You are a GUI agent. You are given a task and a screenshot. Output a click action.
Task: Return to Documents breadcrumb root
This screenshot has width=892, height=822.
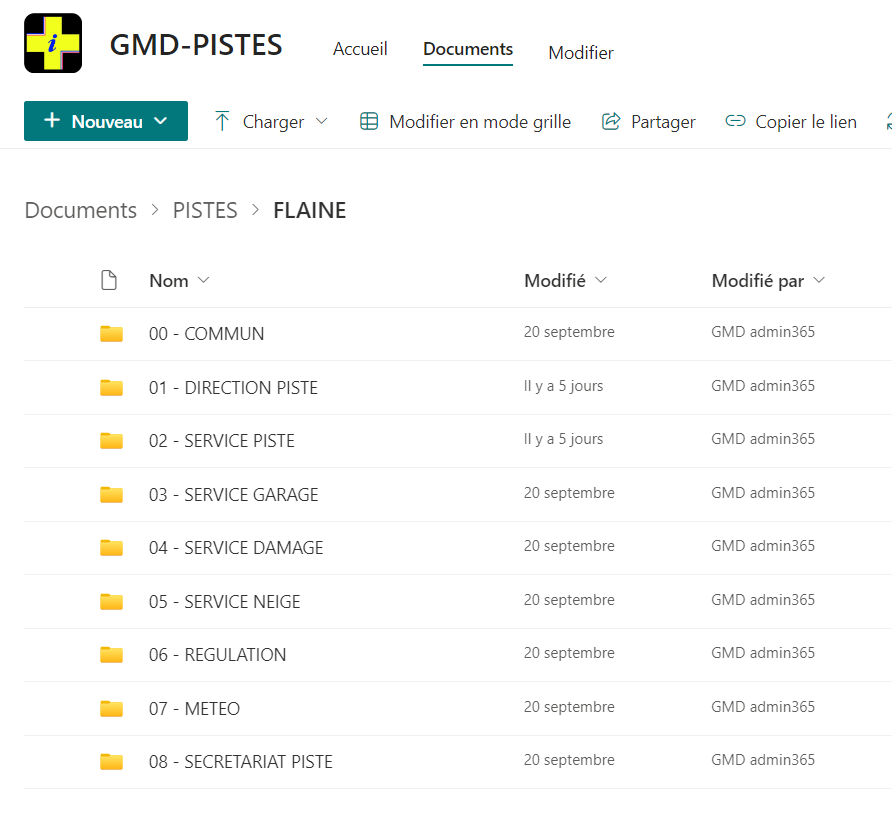(x=81, y=210)
